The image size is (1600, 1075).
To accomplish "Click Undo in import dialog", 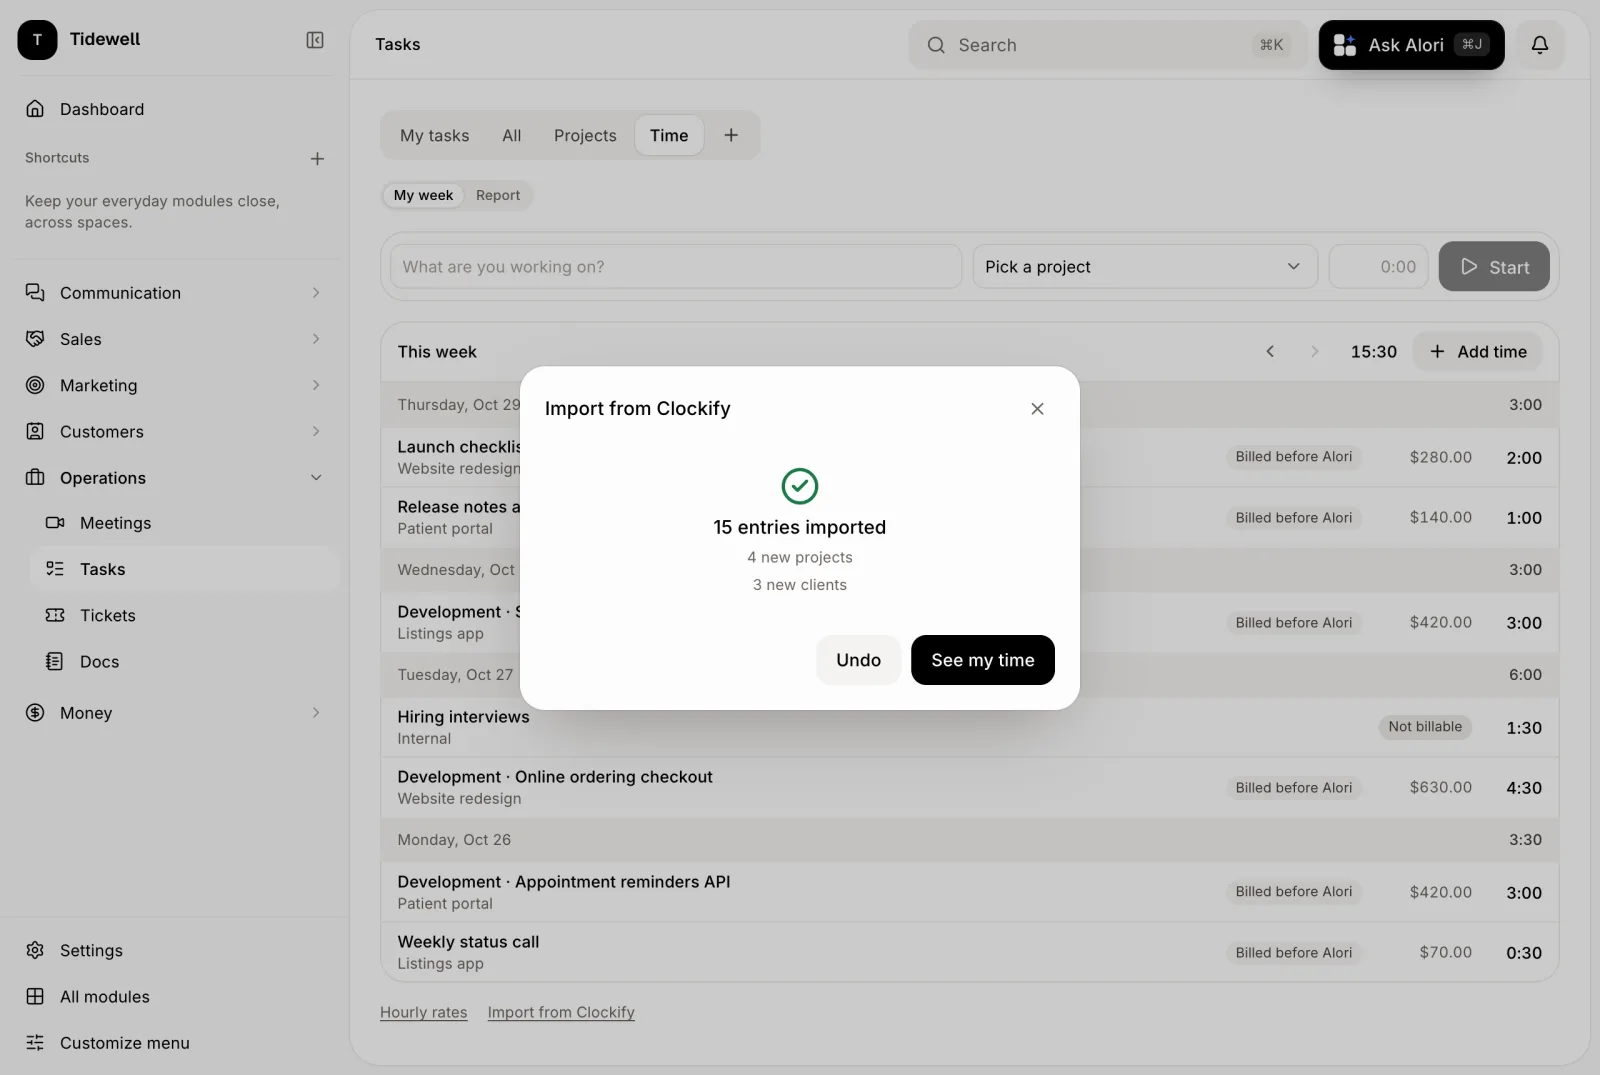I will coord(858,660).
